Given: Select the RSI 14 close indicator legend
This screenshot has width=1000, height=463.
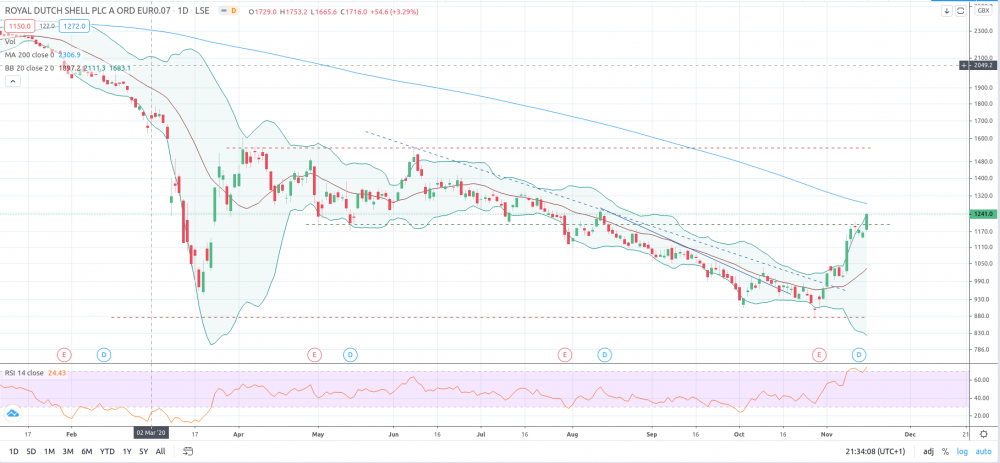Looking at the screenshot, I should 26,373.
